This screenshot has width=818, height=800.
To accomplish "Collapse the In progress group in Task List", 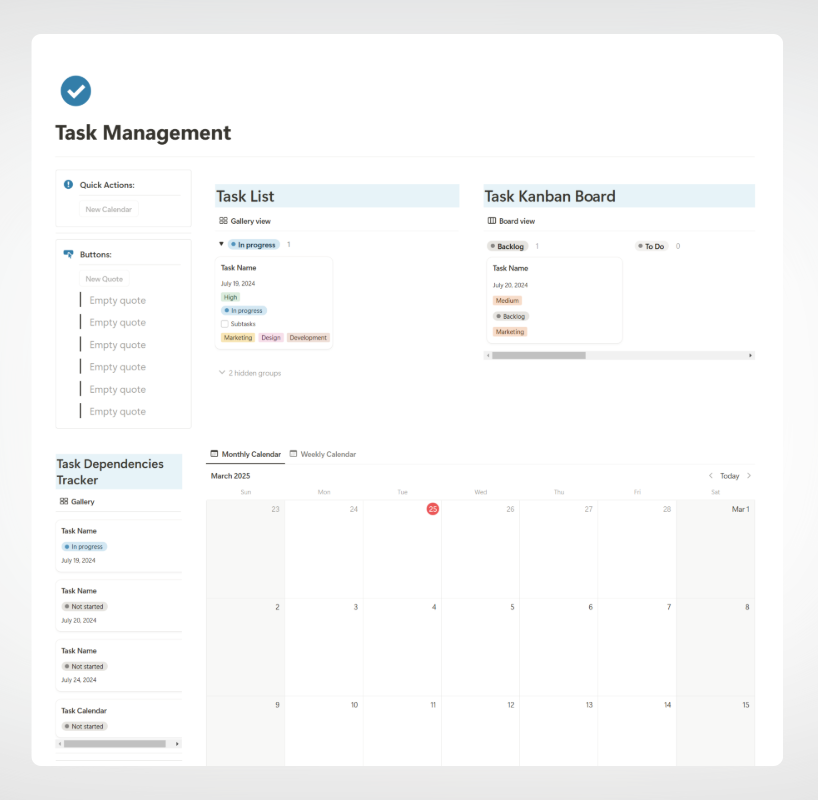I will click(221, 243).
